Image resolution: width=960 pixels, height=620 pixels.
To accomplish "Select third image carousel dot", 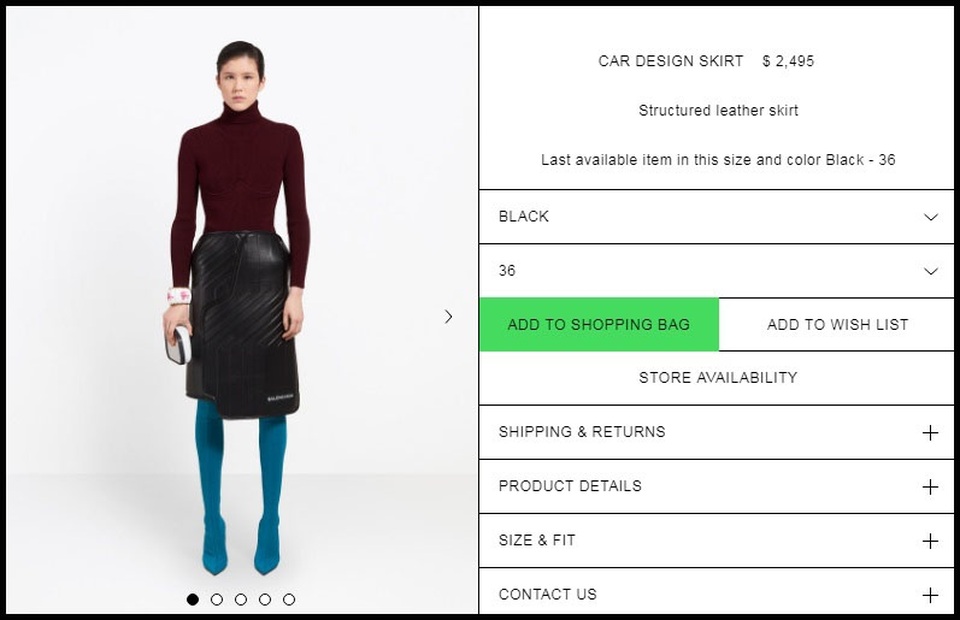I will pos(241,599).
